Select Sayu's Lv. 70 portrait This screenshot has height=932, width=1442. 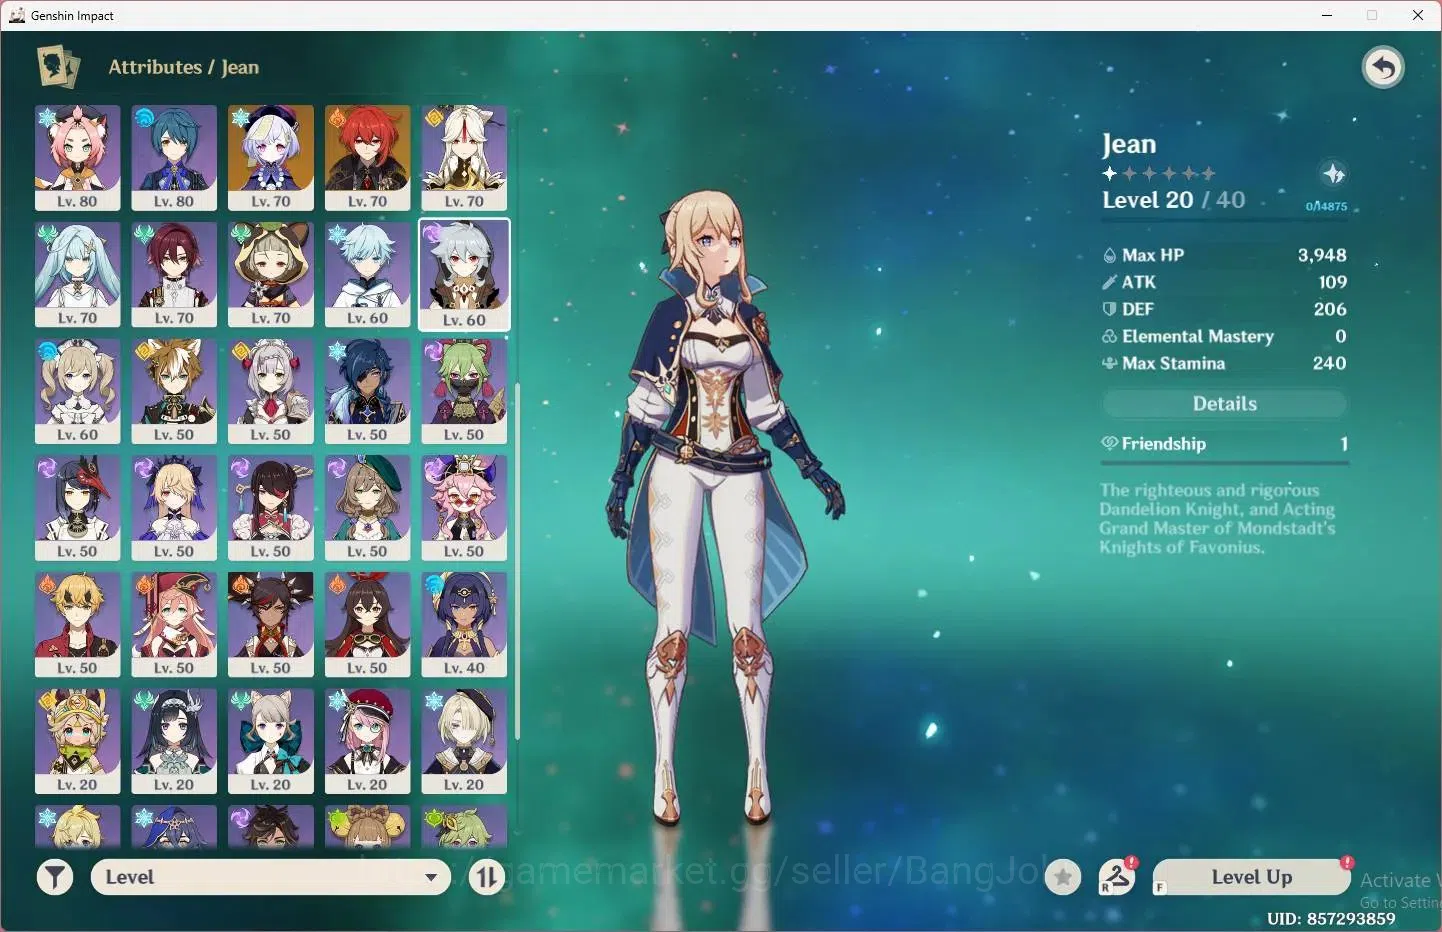point(271,275)
